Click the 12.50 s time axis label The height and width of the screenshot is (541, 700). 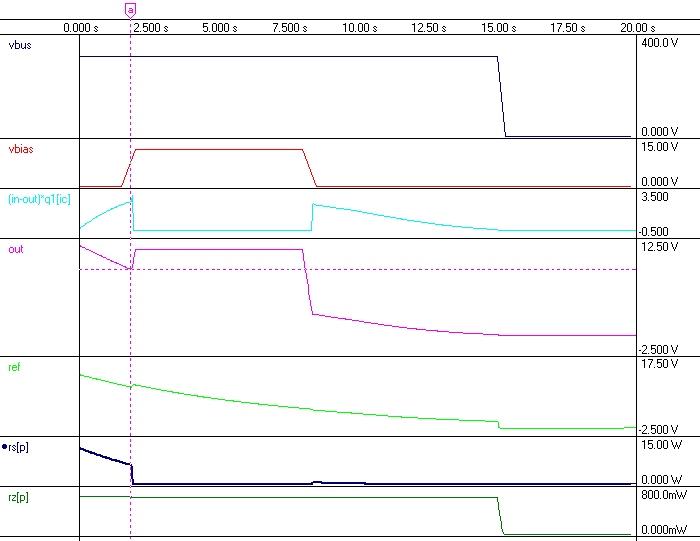click(x=429, y=28)
